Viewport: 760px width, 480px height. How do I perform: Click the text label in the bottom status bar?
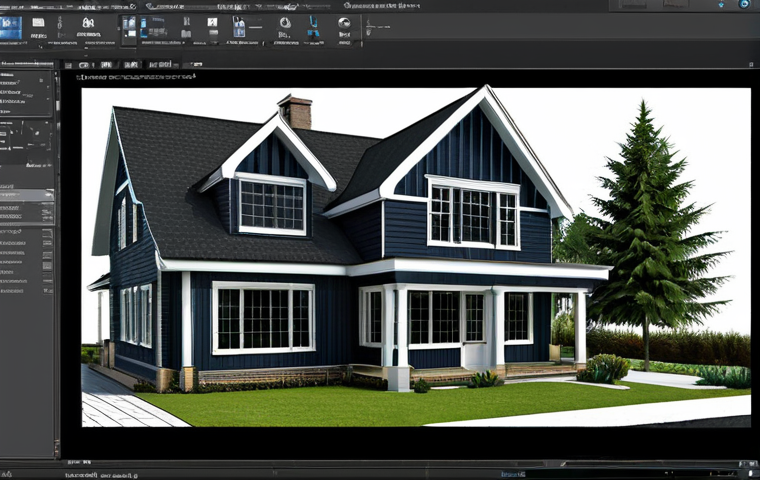pyautogui.click(x=101, y=475)
